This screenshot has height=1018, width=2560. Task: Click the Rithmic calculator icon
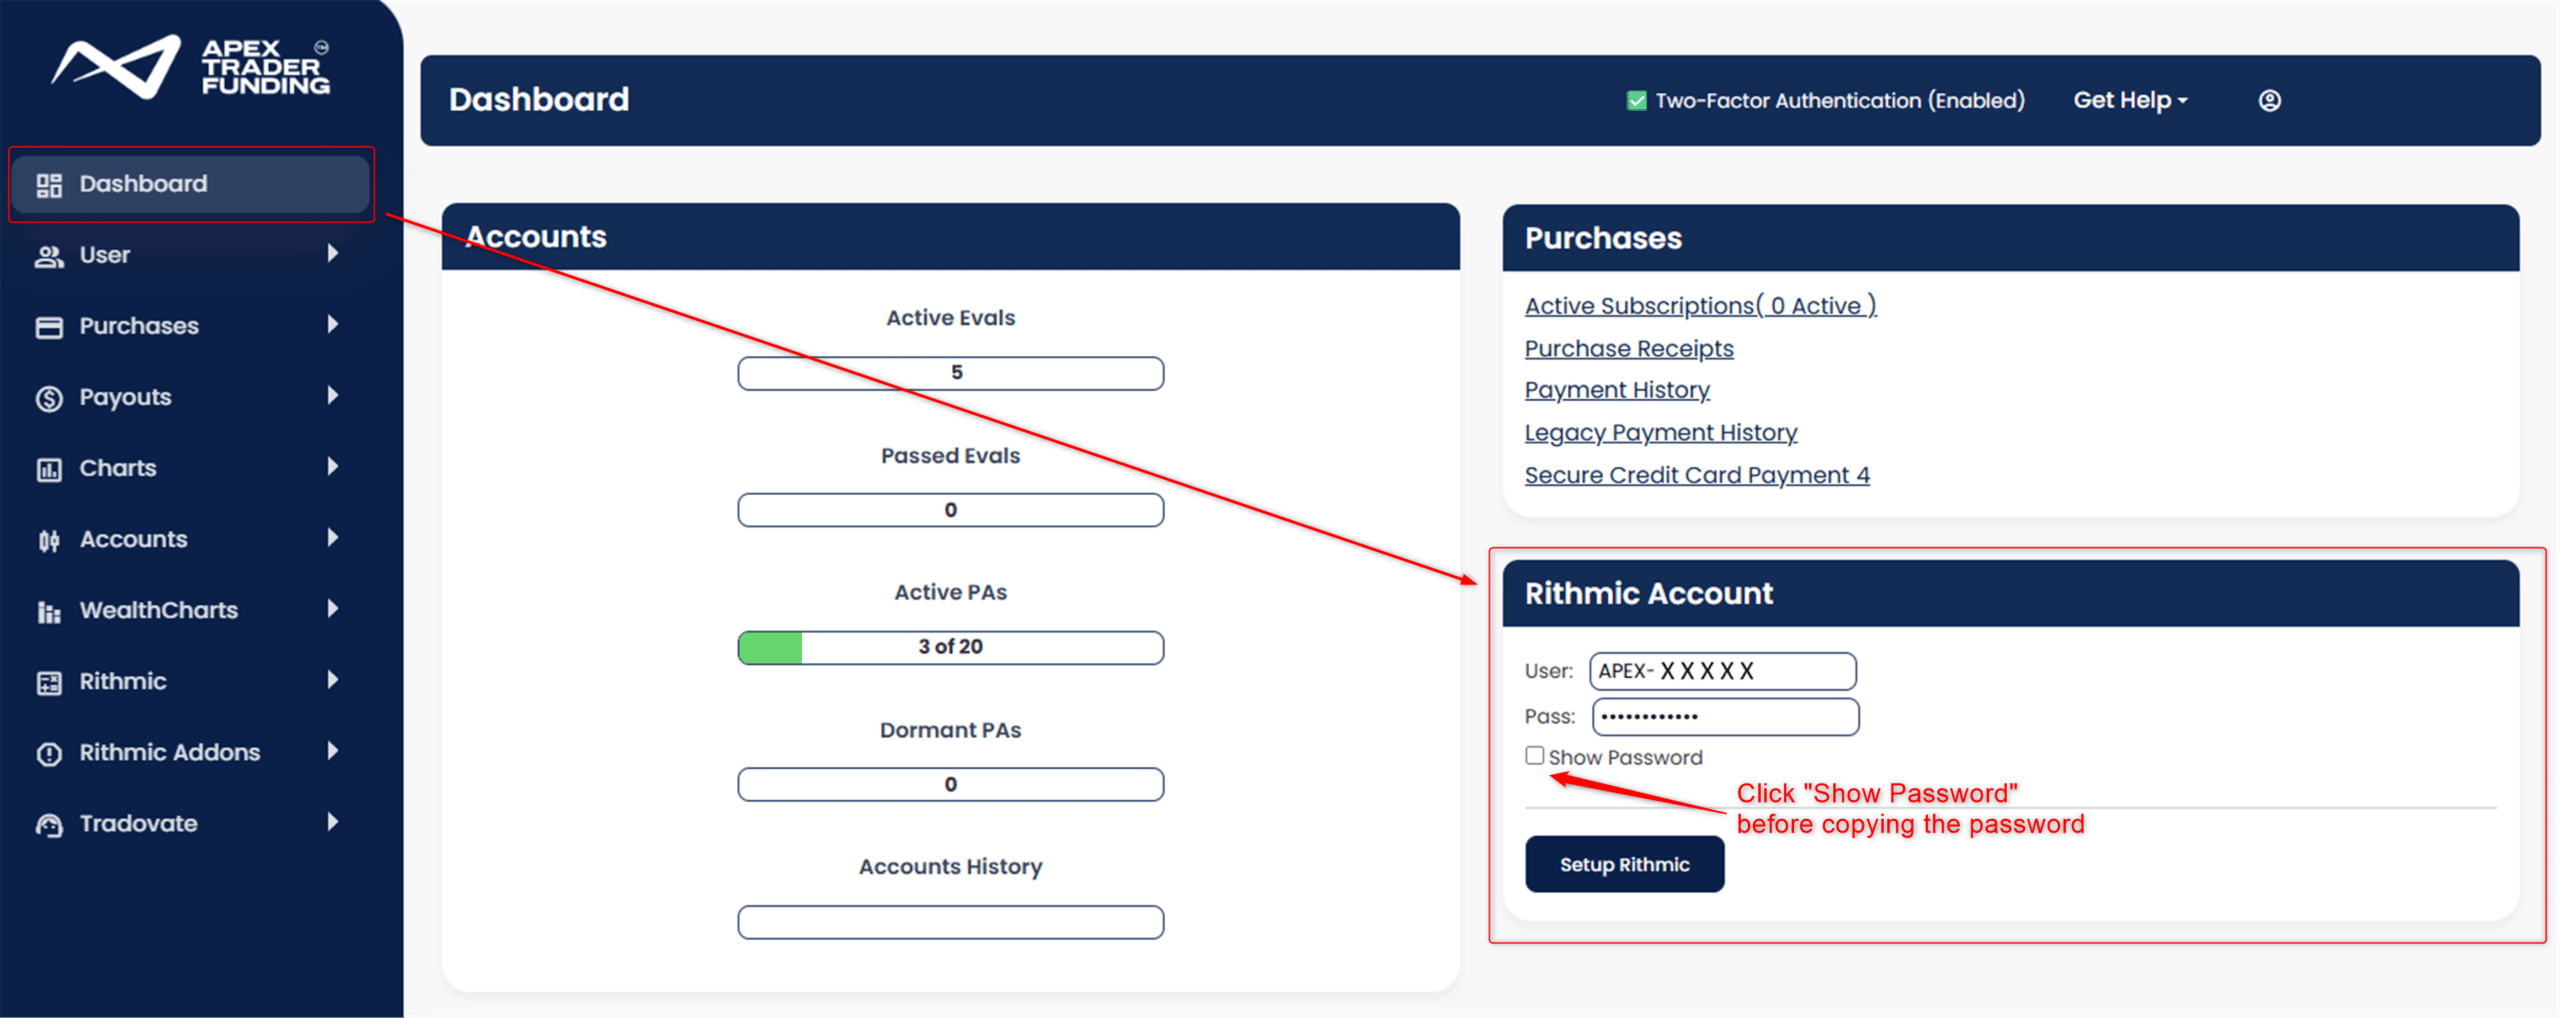[x=49, y=682]
